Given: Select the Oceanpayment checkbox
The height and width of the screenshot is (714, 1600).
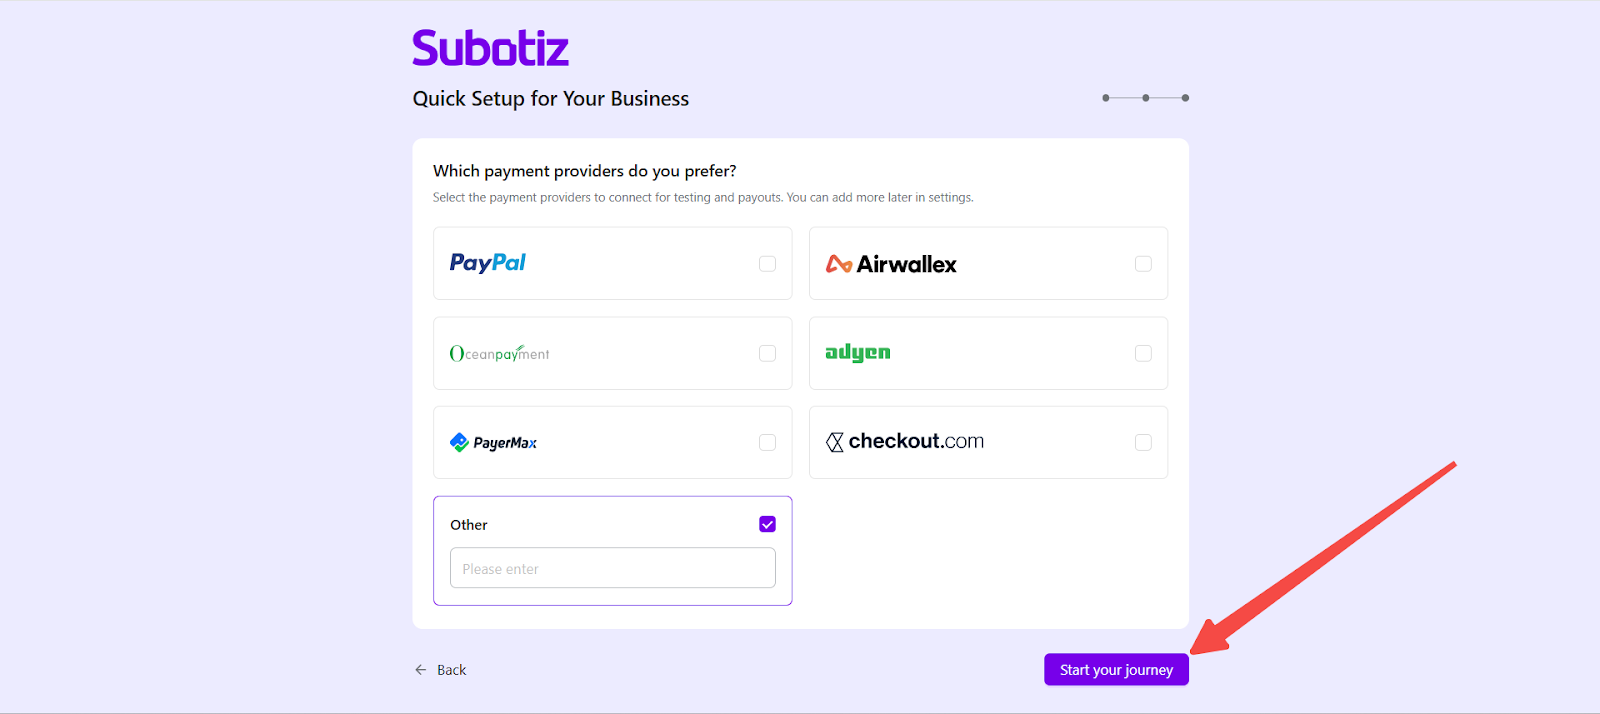Looking at the screenshot, I should tap(767, 353).
